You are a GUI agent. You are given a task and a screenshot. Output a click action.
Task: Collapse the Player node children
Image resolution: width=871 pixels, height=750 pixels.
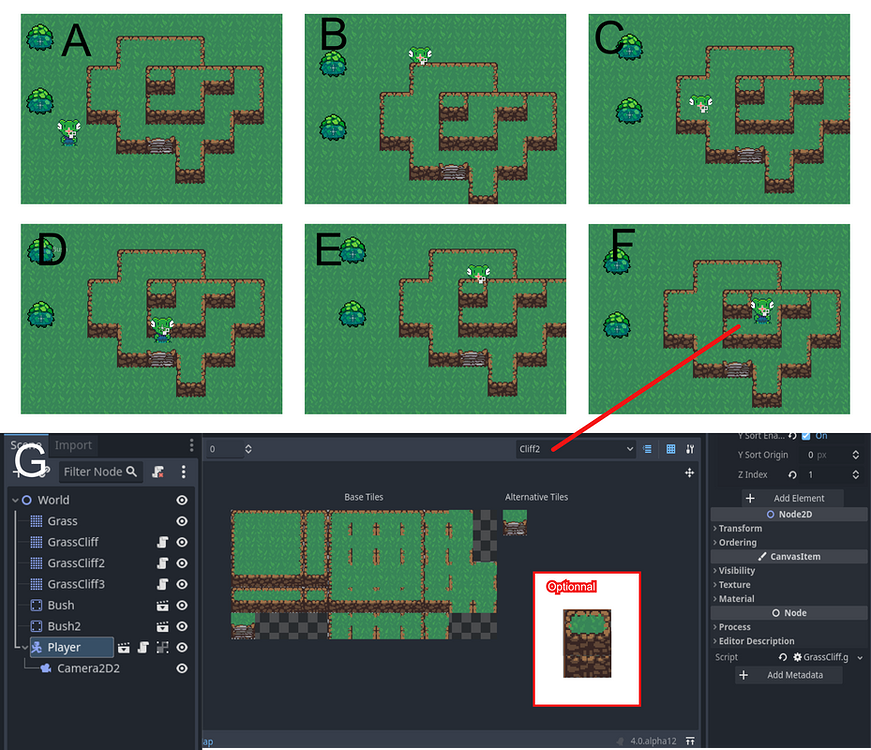click(x=25, y=648)
